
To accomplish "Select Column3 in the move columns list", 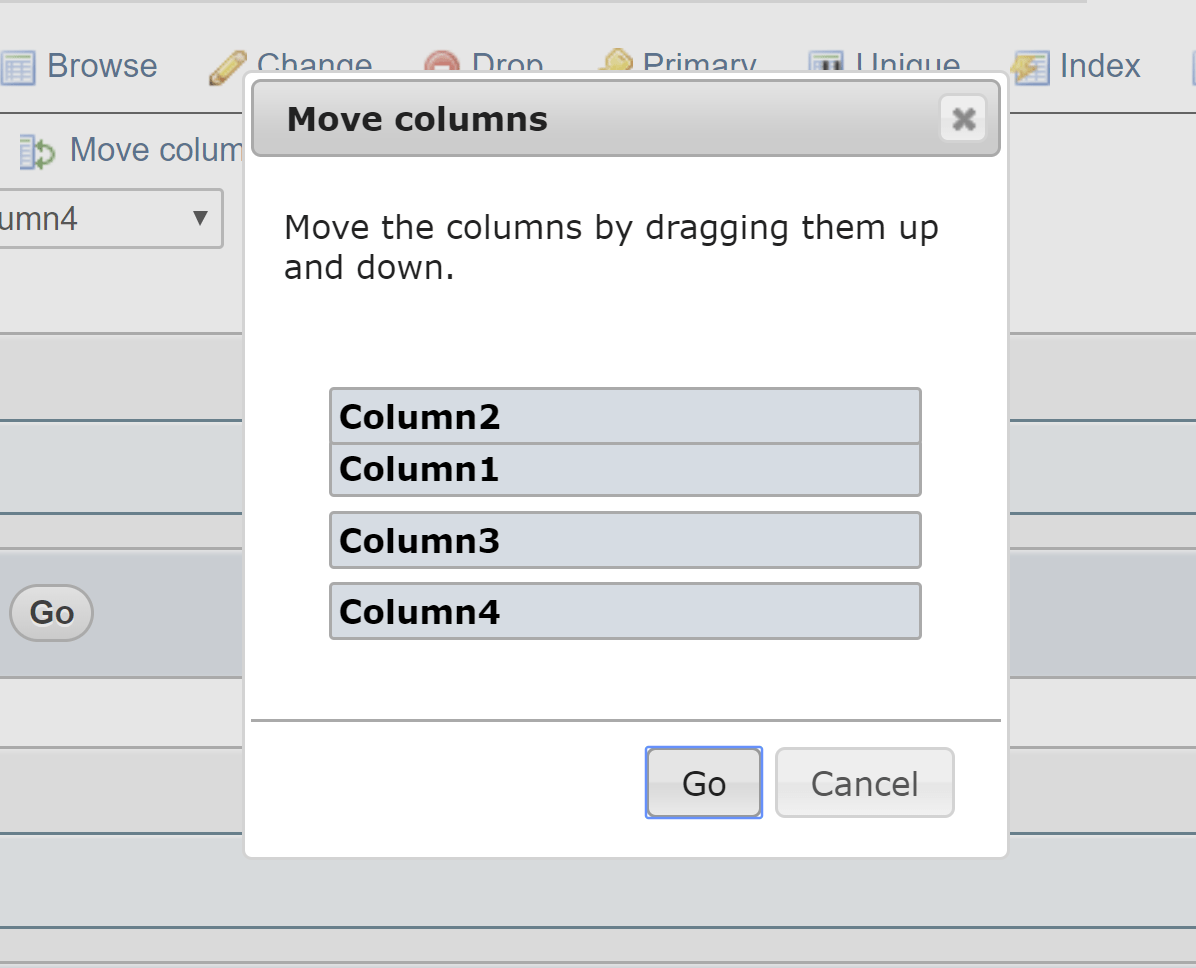I will coord(624,540).
